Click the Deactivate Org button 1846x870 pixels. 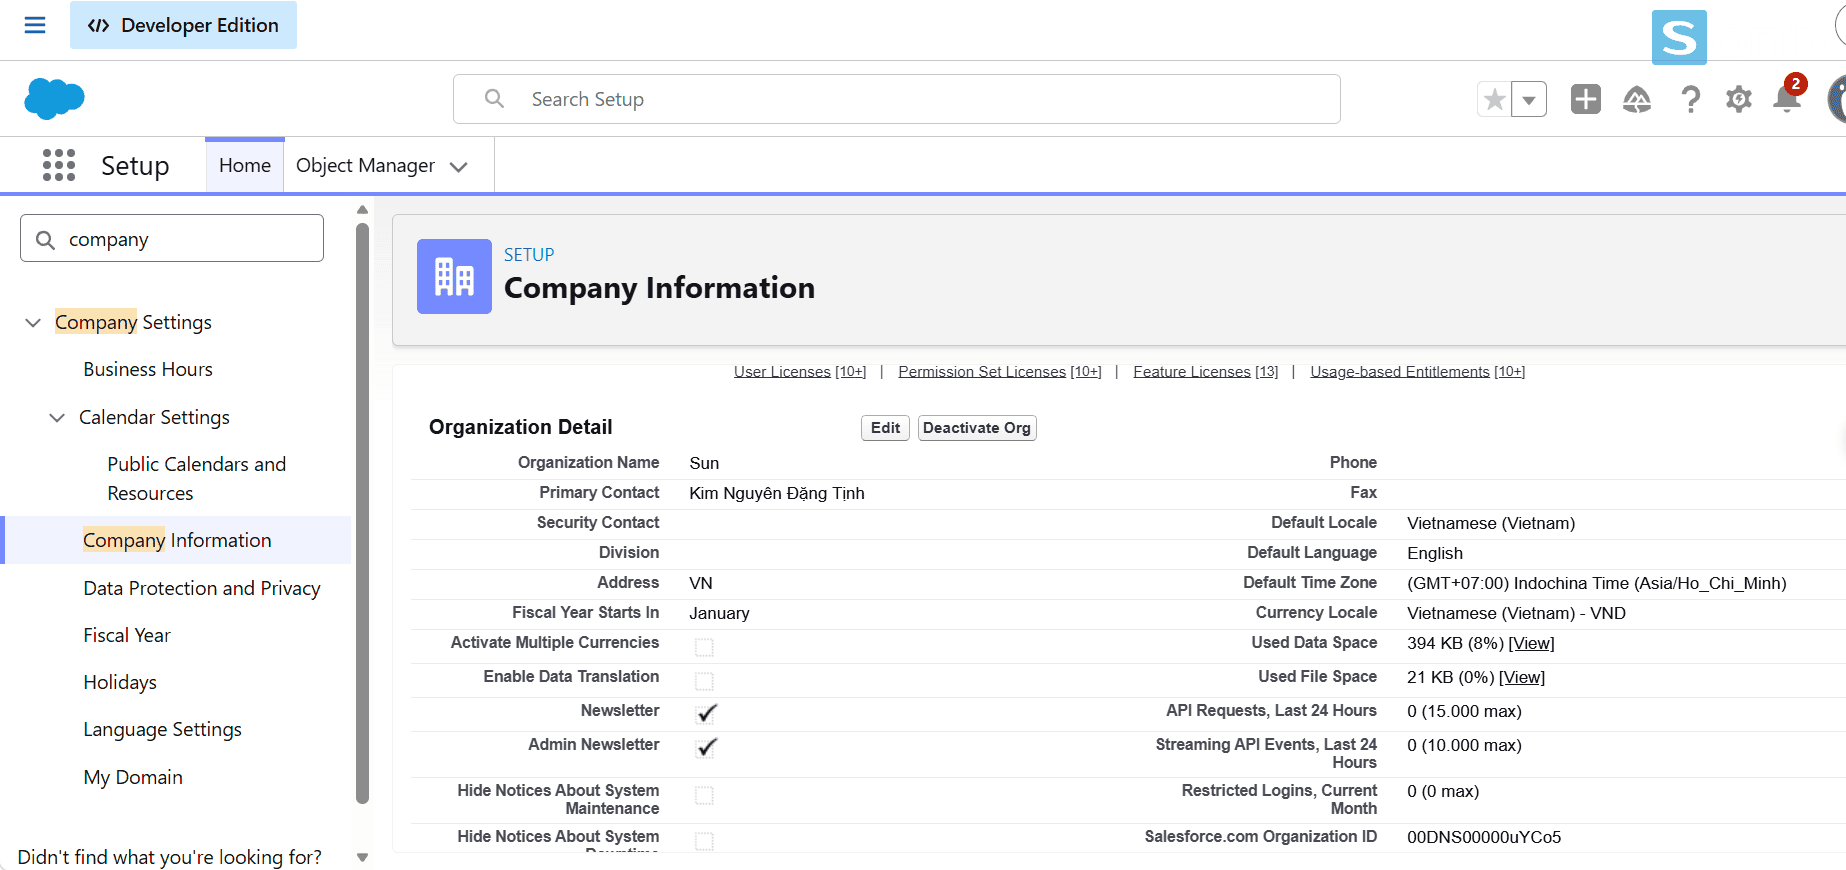point(977,428)
